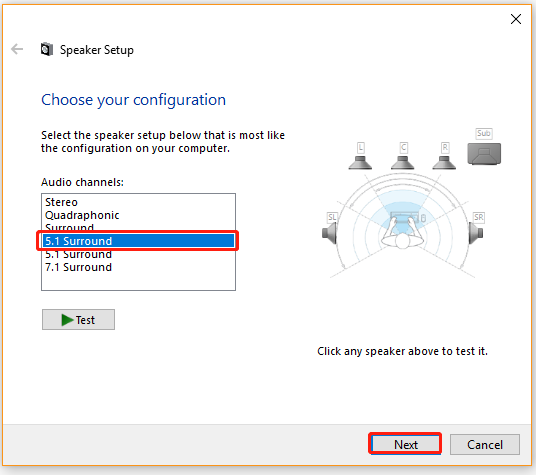Close the Speaker Setup window
This screenshot has height=475, width=536.
coord(516,19)
